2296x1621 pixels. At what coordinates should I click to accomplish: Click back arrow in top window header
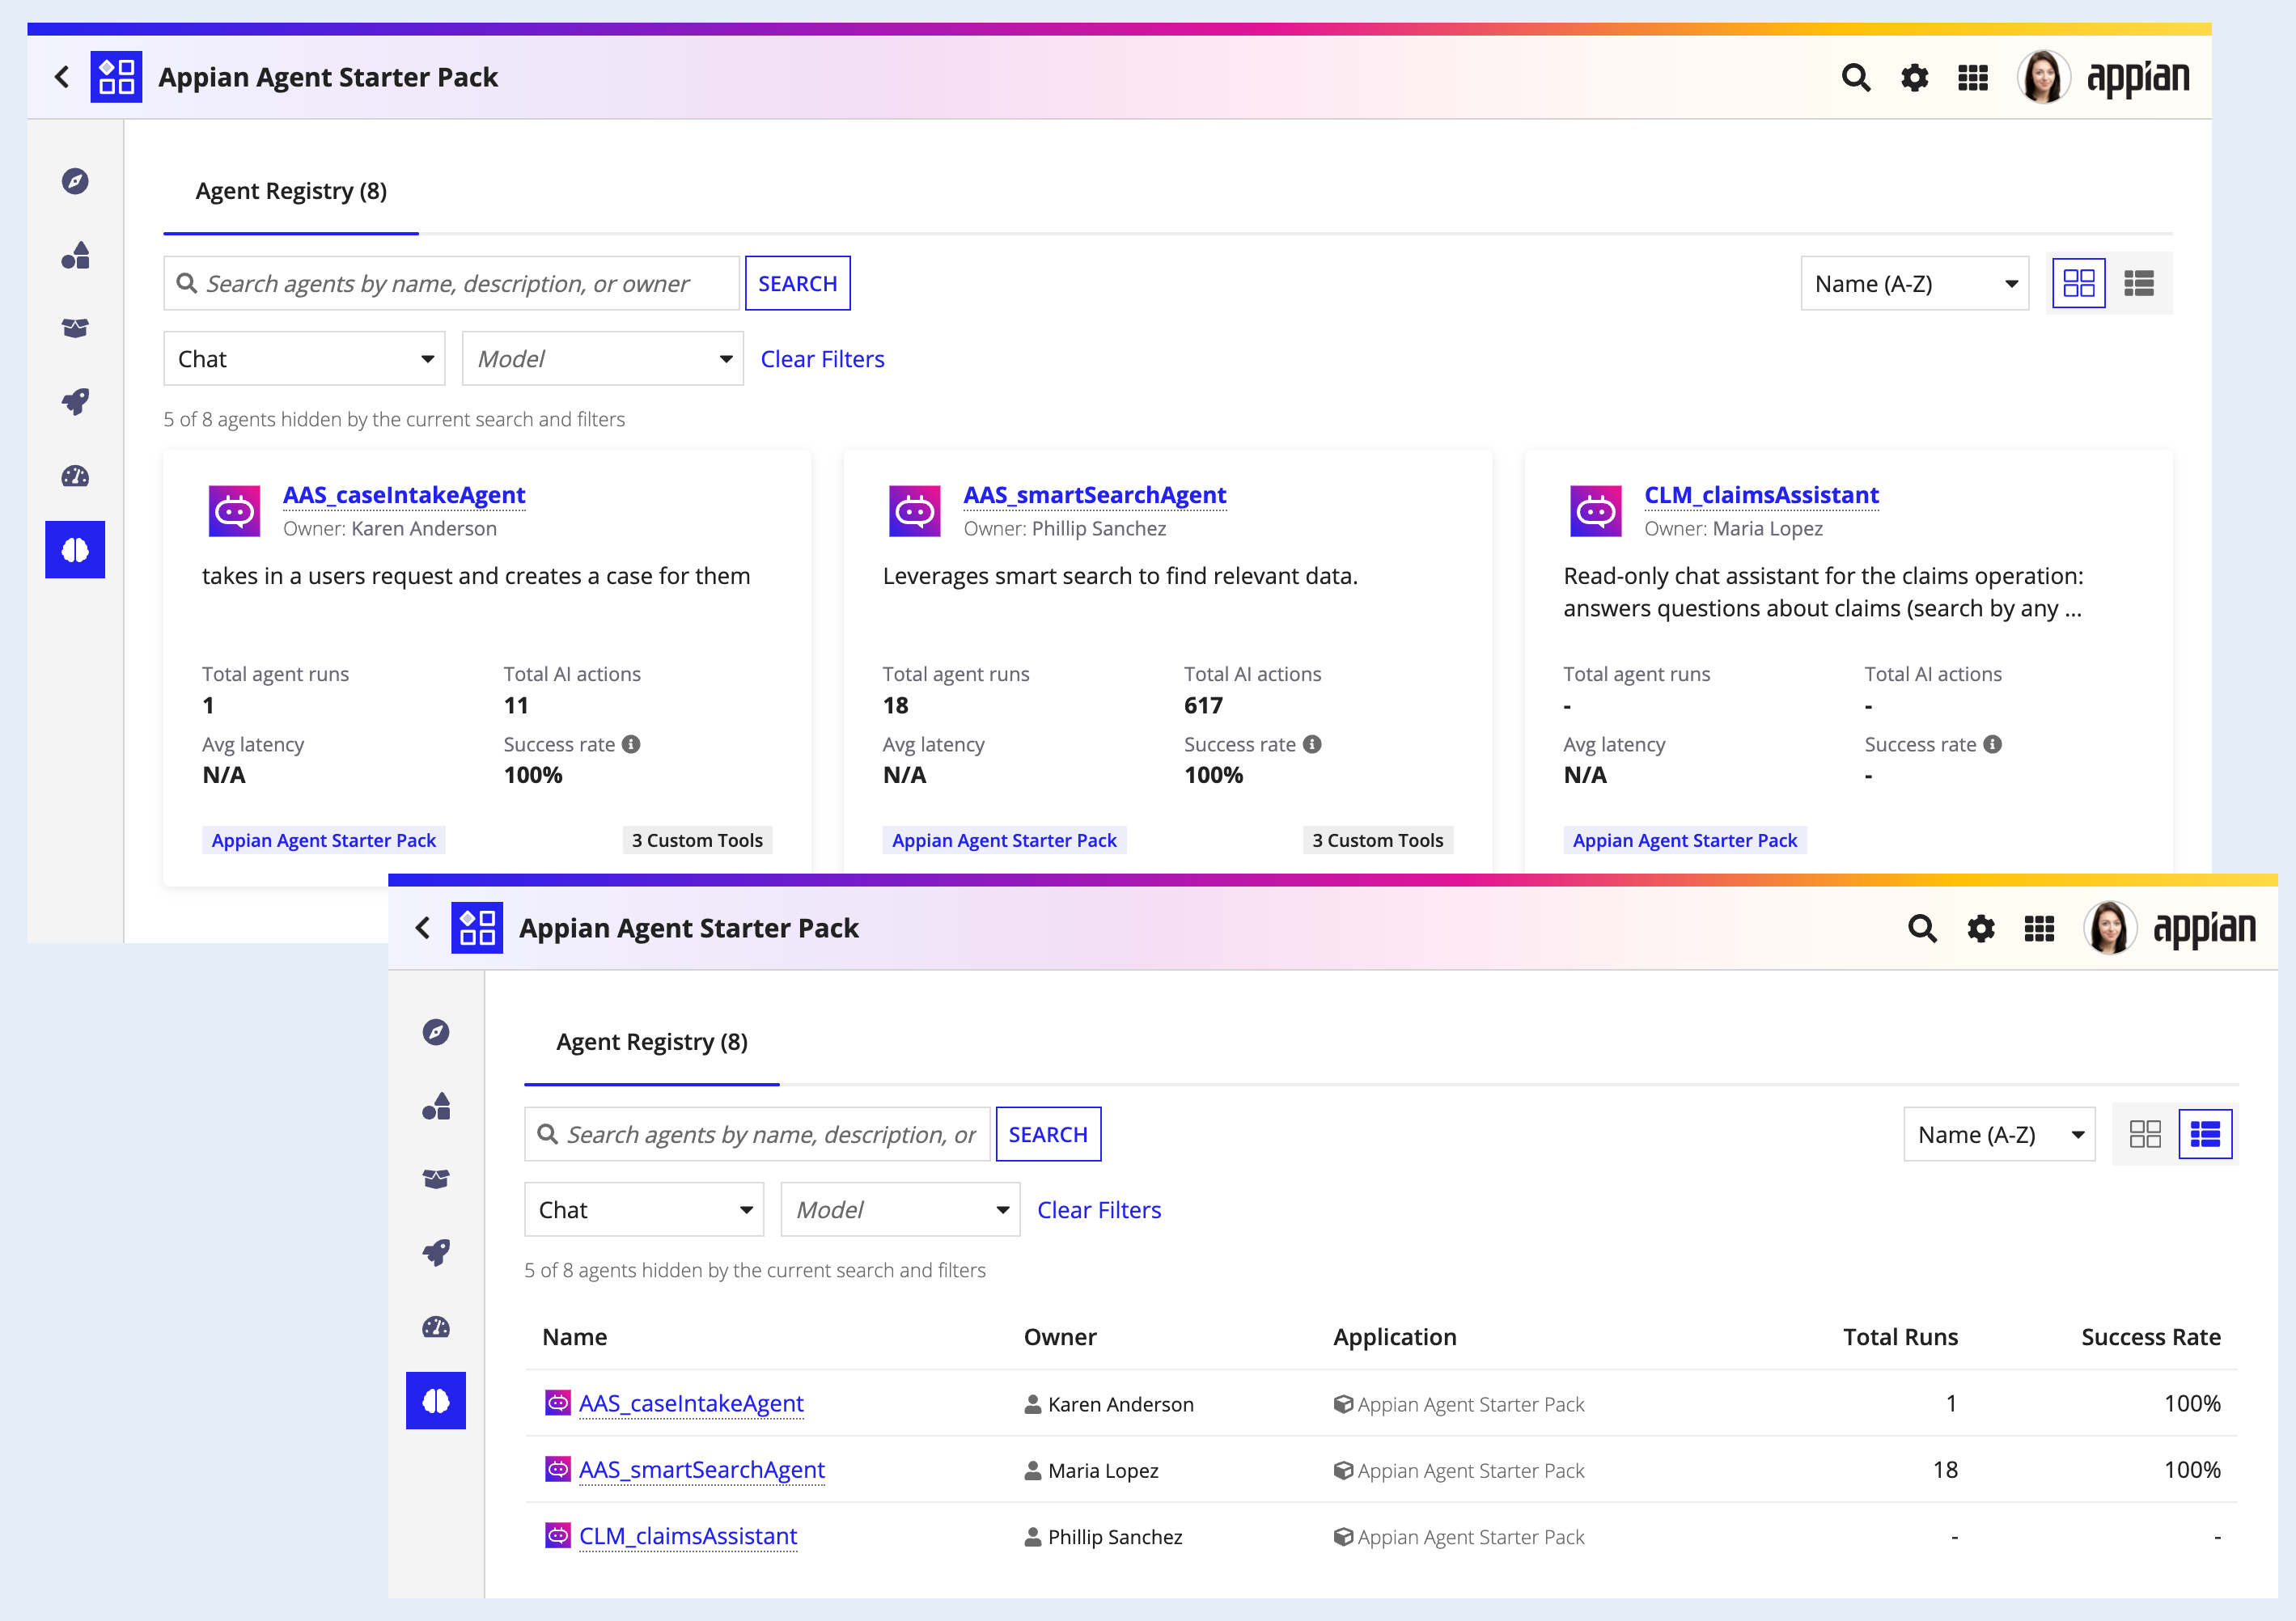pyautogui.click(x=63, y=77)
